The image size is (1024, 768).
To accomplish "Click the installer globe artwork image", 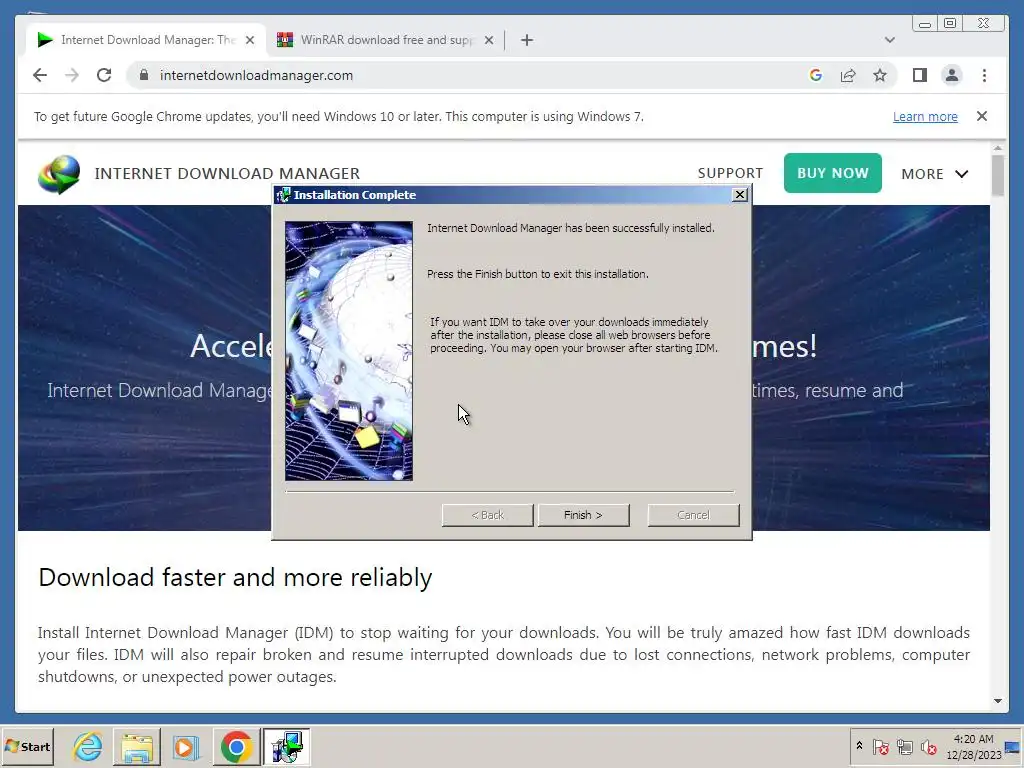I will tap(349, 351).
